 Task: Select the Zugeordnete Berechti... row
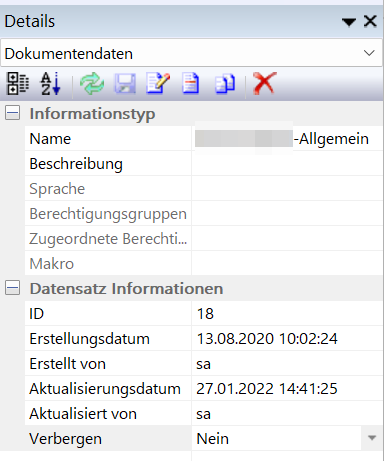(204, 238)
